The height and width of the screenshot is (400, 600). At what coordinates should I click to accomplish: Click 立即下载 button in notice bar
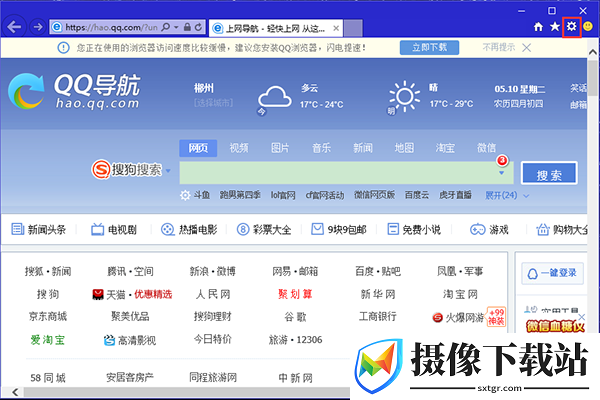pos(429,47)
